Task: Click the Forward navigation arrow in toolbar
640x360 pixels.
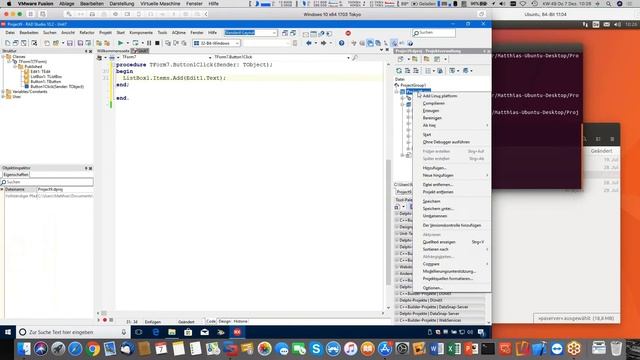Action: (323, 43)
